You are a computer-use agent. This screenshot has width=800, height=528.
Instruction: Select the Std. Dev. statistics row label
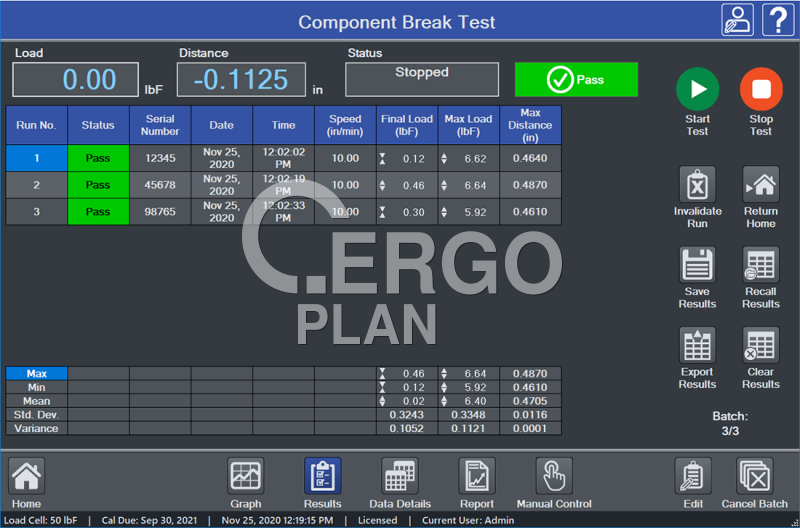(36, 415)
